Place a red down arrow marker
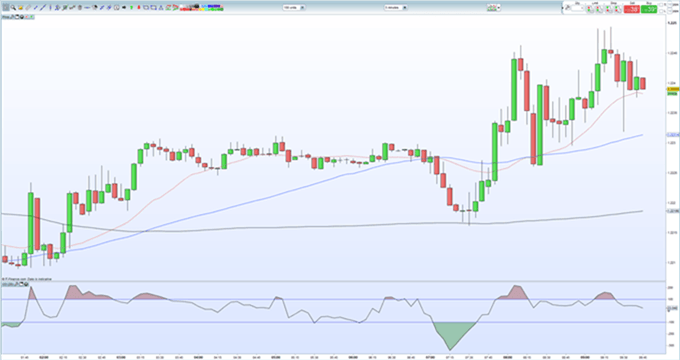The width and height of the screenshot is (680, 360). click(x=139, y=7)
